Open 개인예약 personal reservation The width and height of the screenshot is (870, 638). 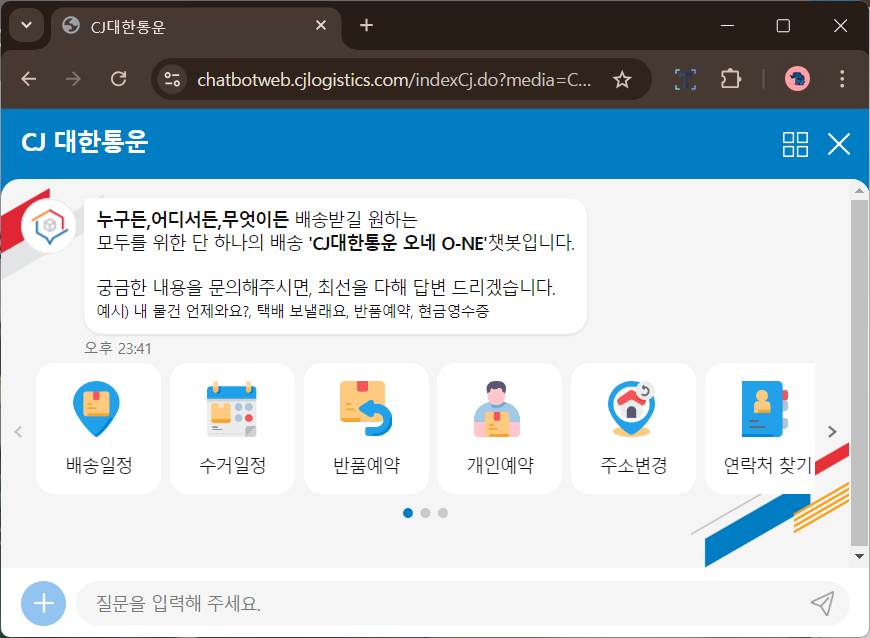[x=499, y=428]
